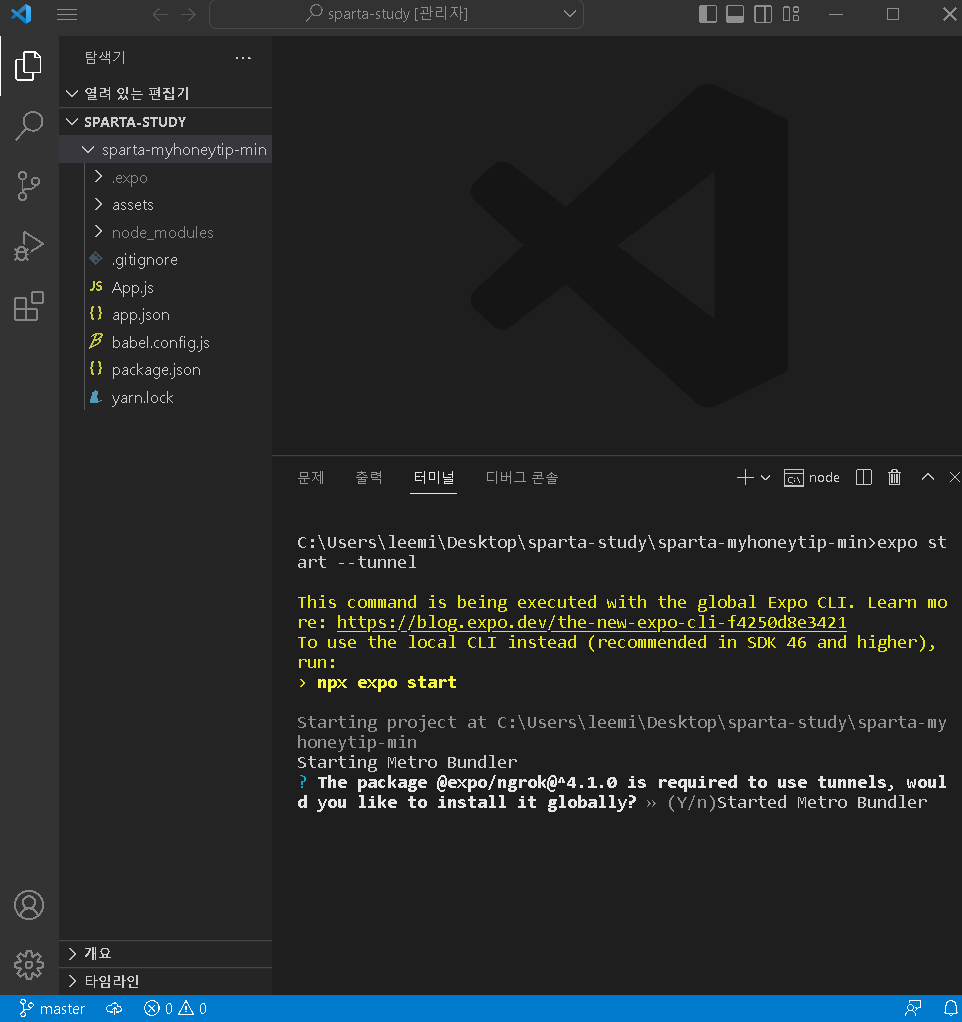Viewport: 962px width, 1022px height.
Task: Switch to the 디버그 콘솔 tab
Action: (522, 478)
